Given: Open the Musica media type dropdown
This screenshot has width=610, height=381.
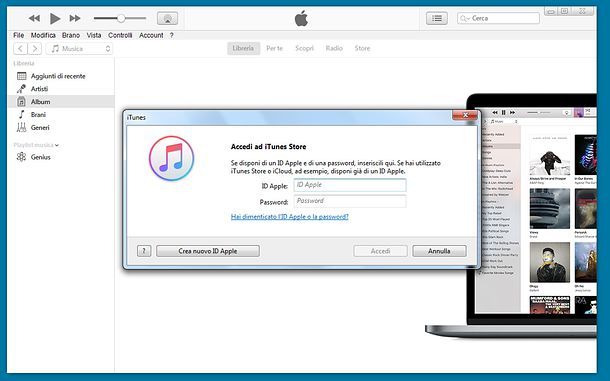Looking at the screenshot, I should [79, 48].
